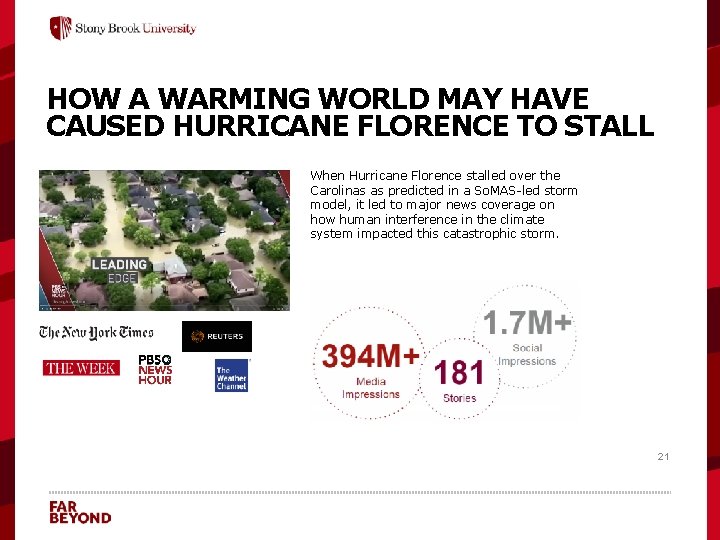Image resolution: width=720 pixels, height=540 pixels.
Task: Click the 1.7M+ figure
Action: point(528,322)
